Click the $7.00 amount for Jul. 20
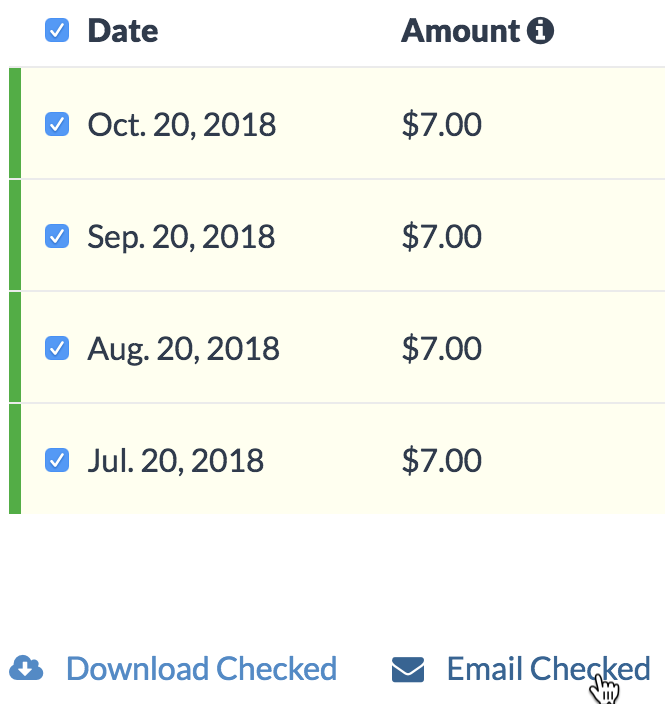The width and height of the screenshot is (665, 704). [441, 461]
